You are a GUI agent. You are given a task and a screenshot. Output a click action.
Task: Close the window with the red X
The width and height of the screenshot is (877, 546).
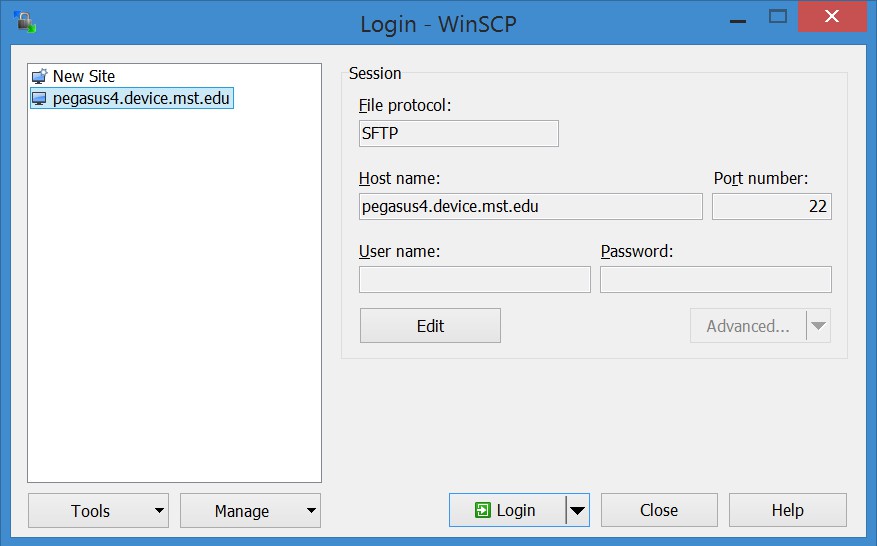(x=832, y=17)
